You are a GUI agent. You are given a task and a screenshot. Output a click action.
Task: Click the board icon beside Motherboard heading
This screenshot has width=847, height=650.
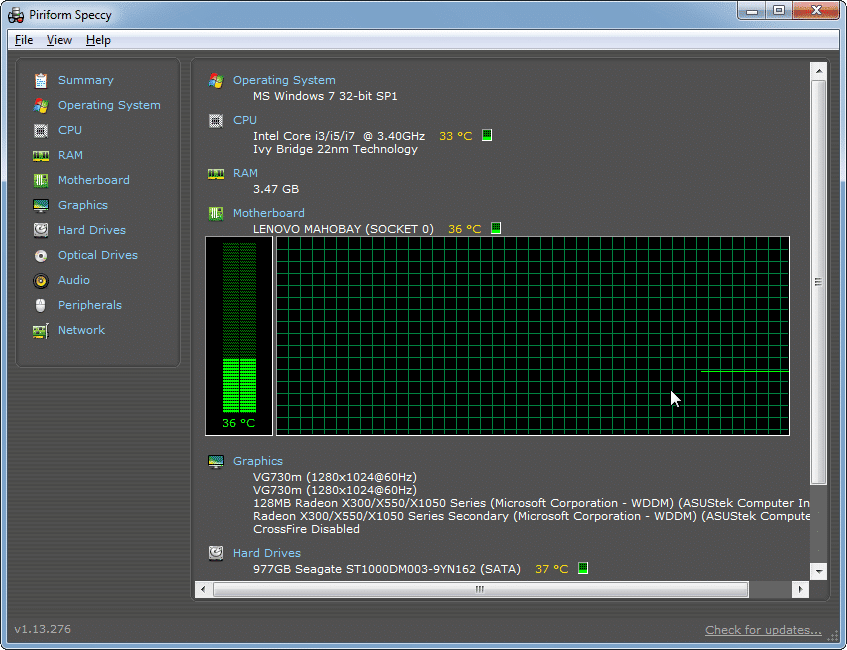tap(216, 213)
